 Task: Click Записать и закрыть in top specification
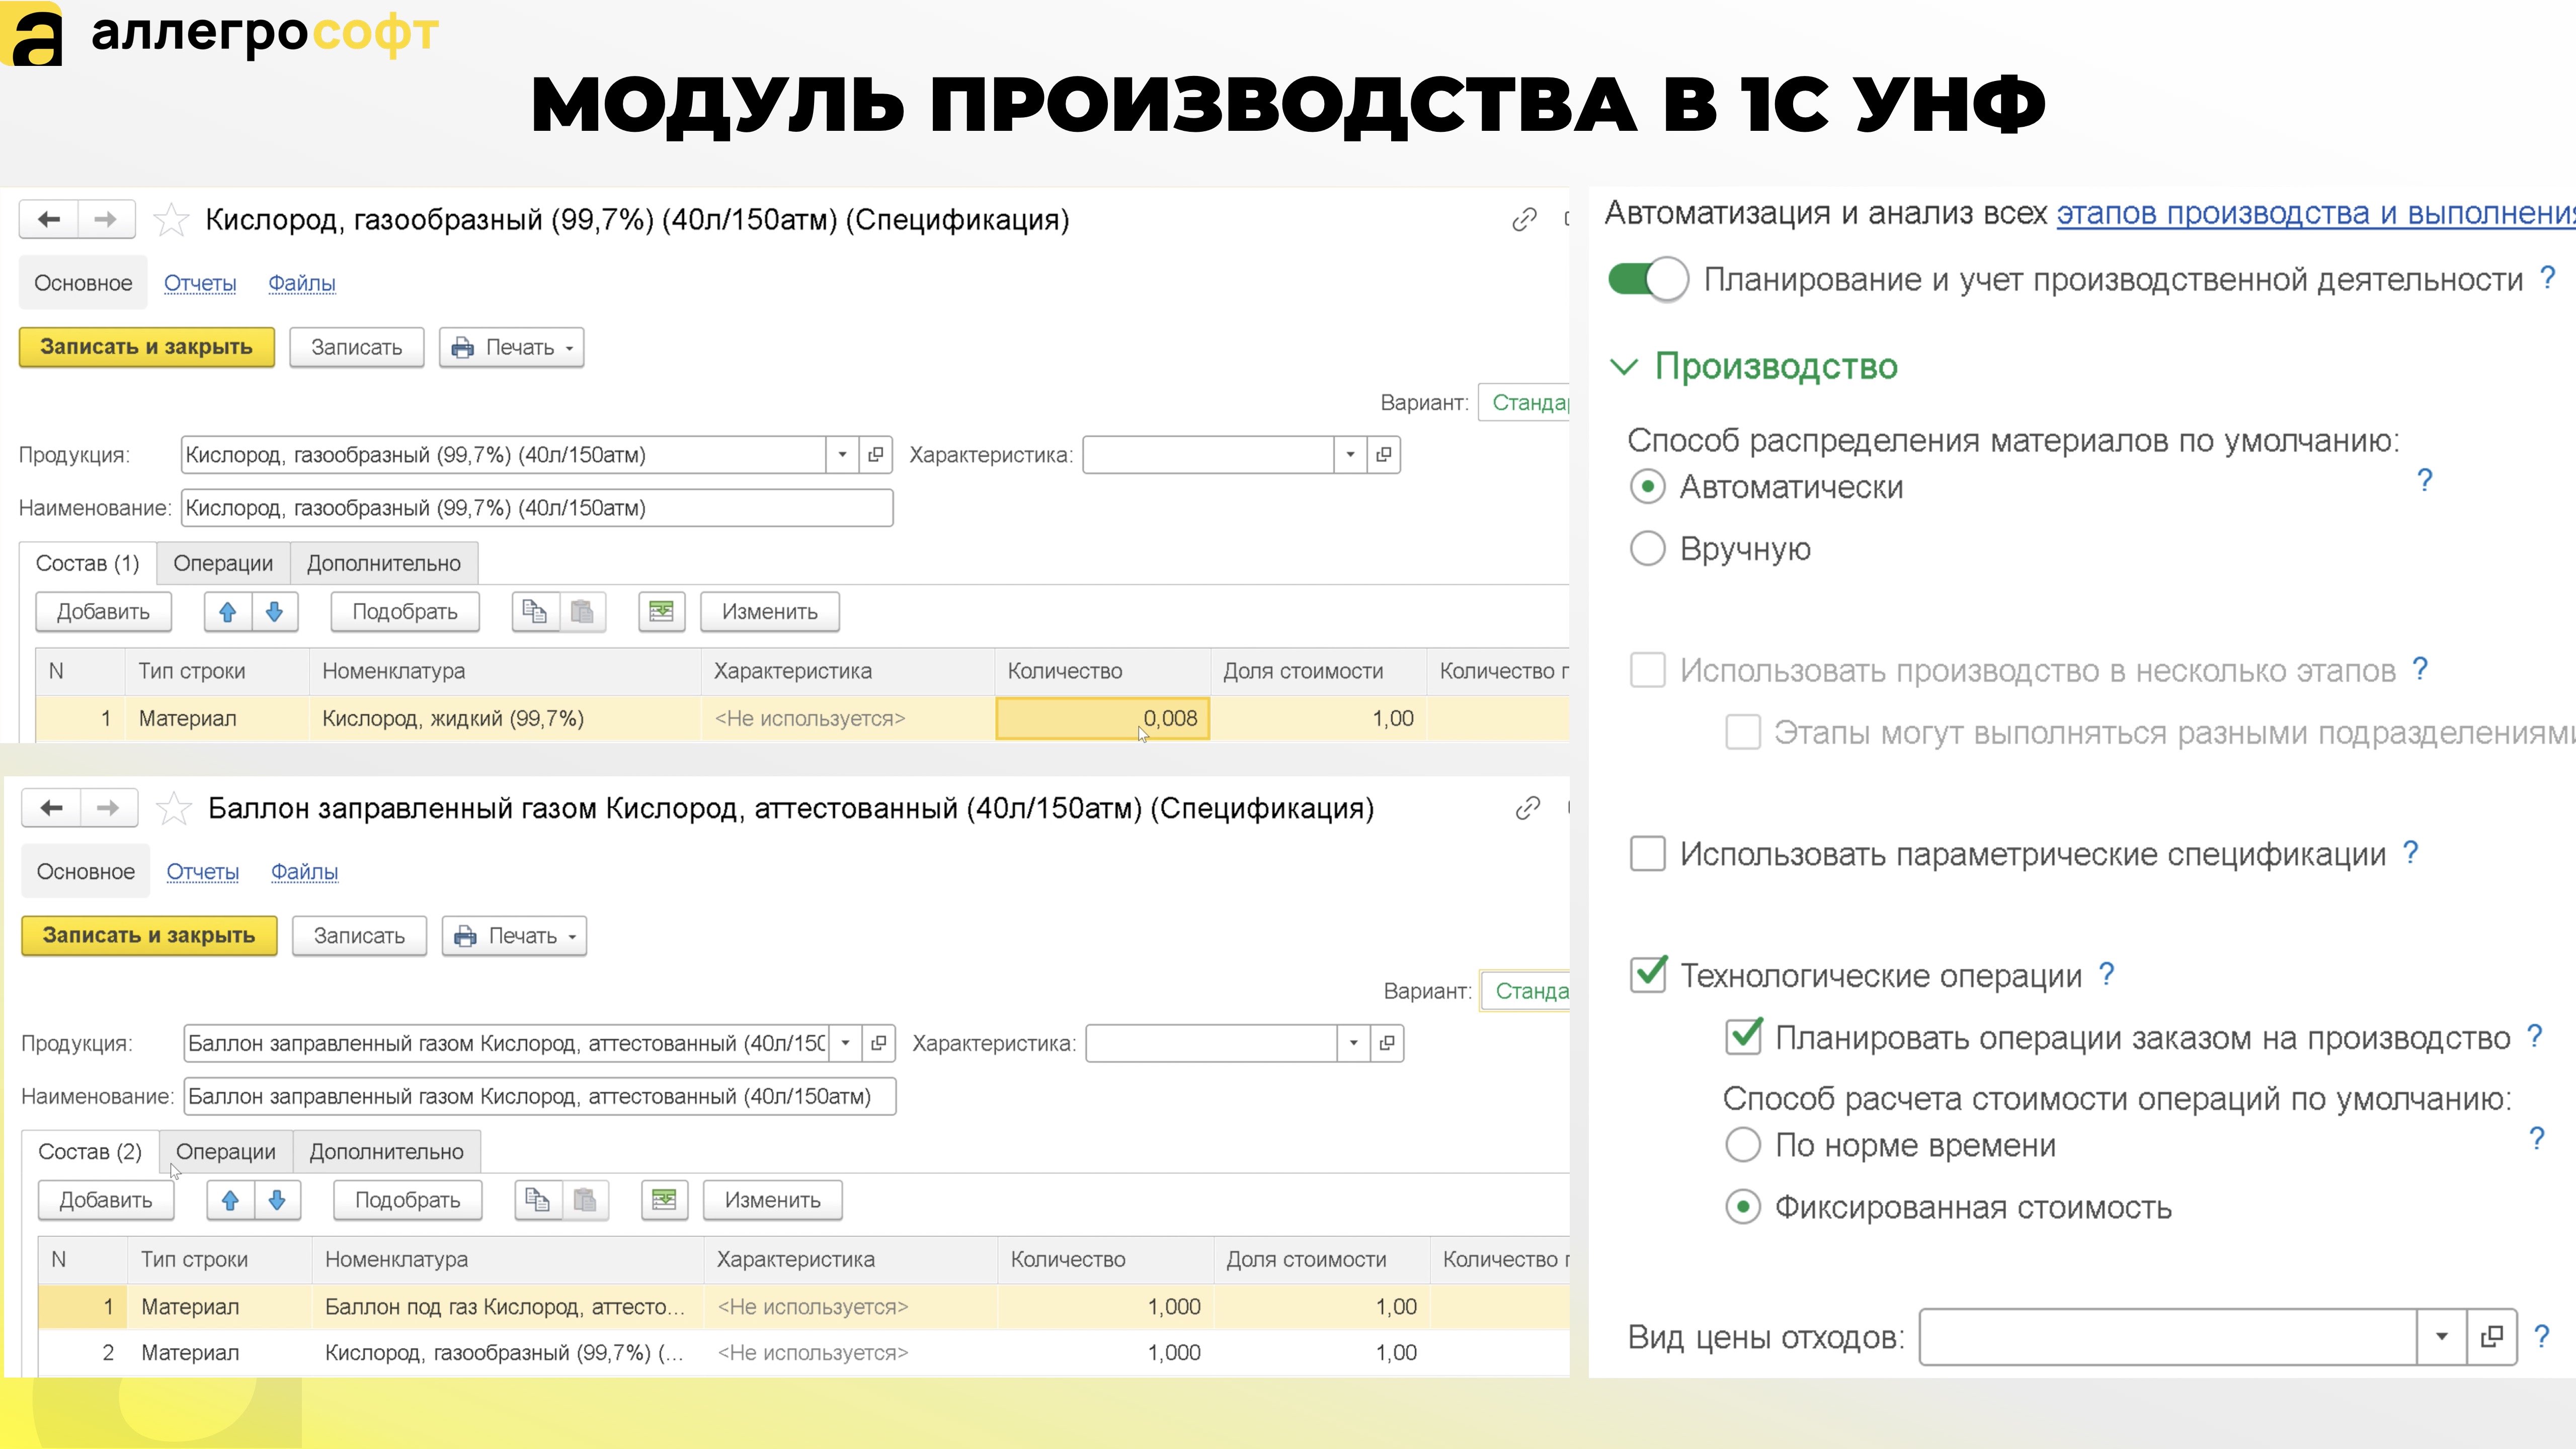tap(147, 347)
